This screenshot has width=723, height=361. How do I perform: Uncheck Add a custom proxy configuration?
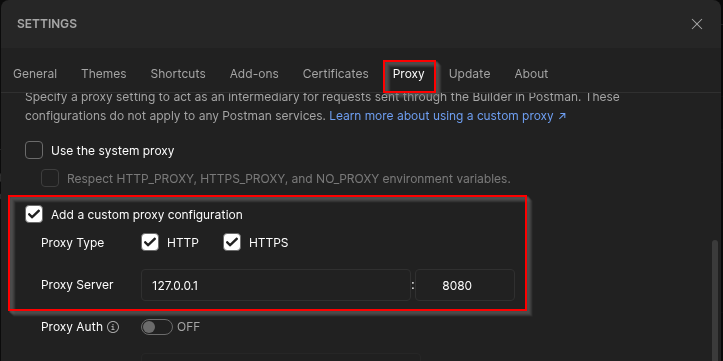coord(34,214)
